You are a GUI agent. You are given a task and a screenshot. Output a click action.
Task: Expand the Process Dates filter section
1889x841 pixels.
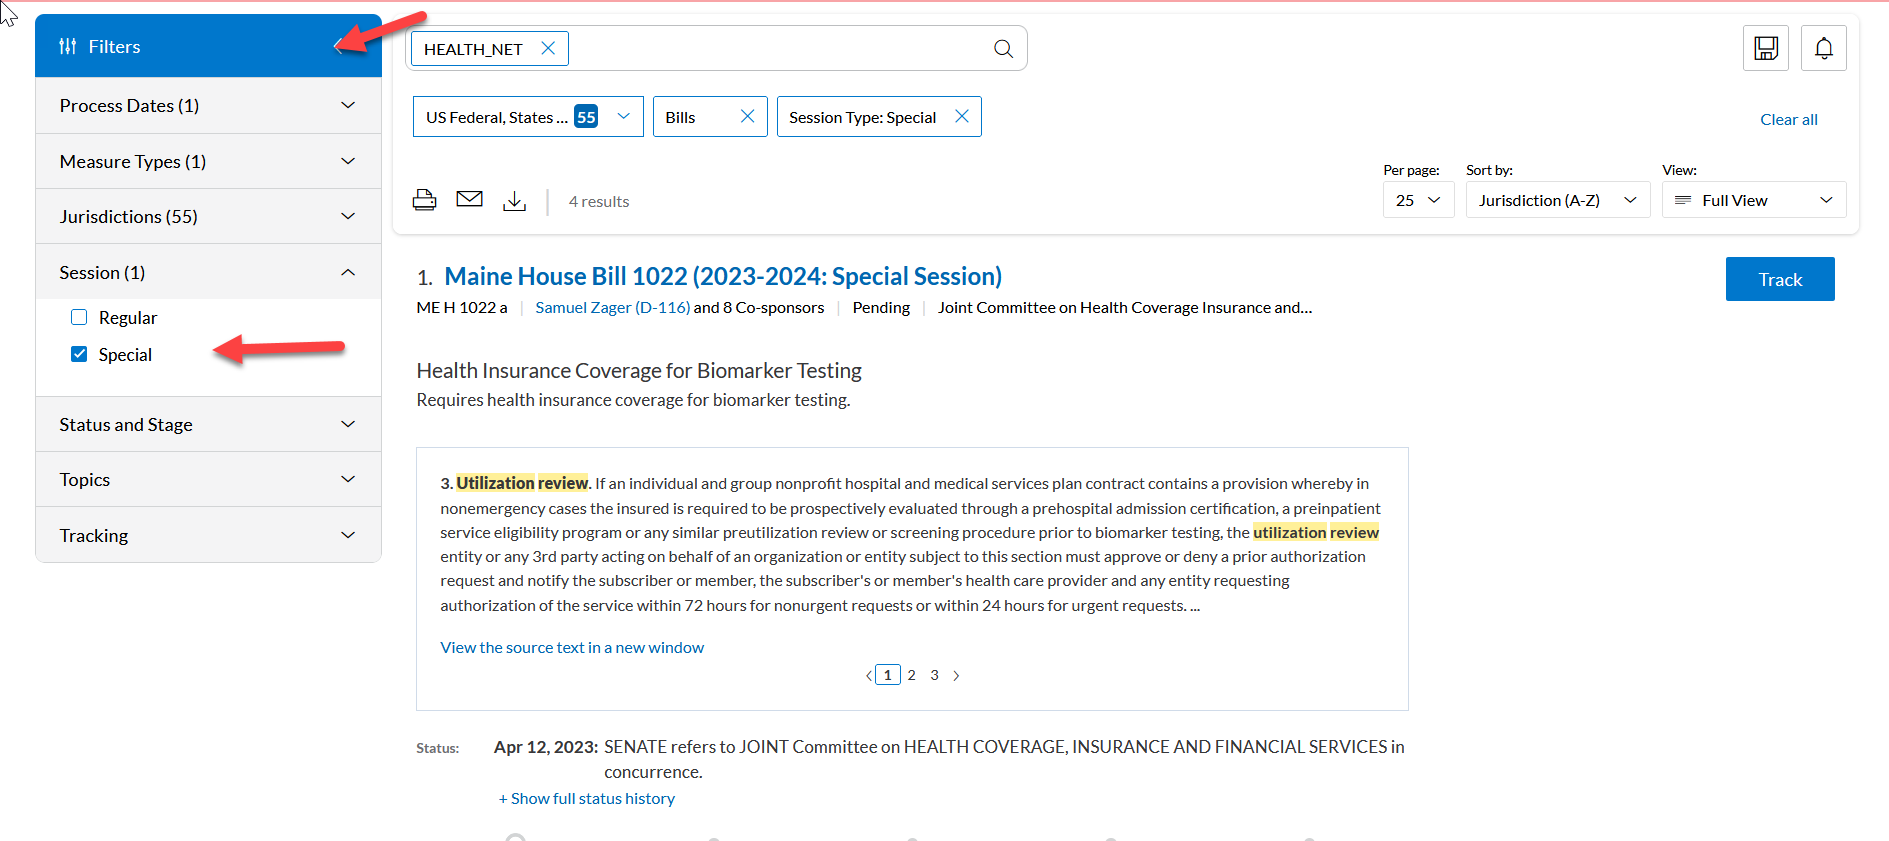point(208,106)
